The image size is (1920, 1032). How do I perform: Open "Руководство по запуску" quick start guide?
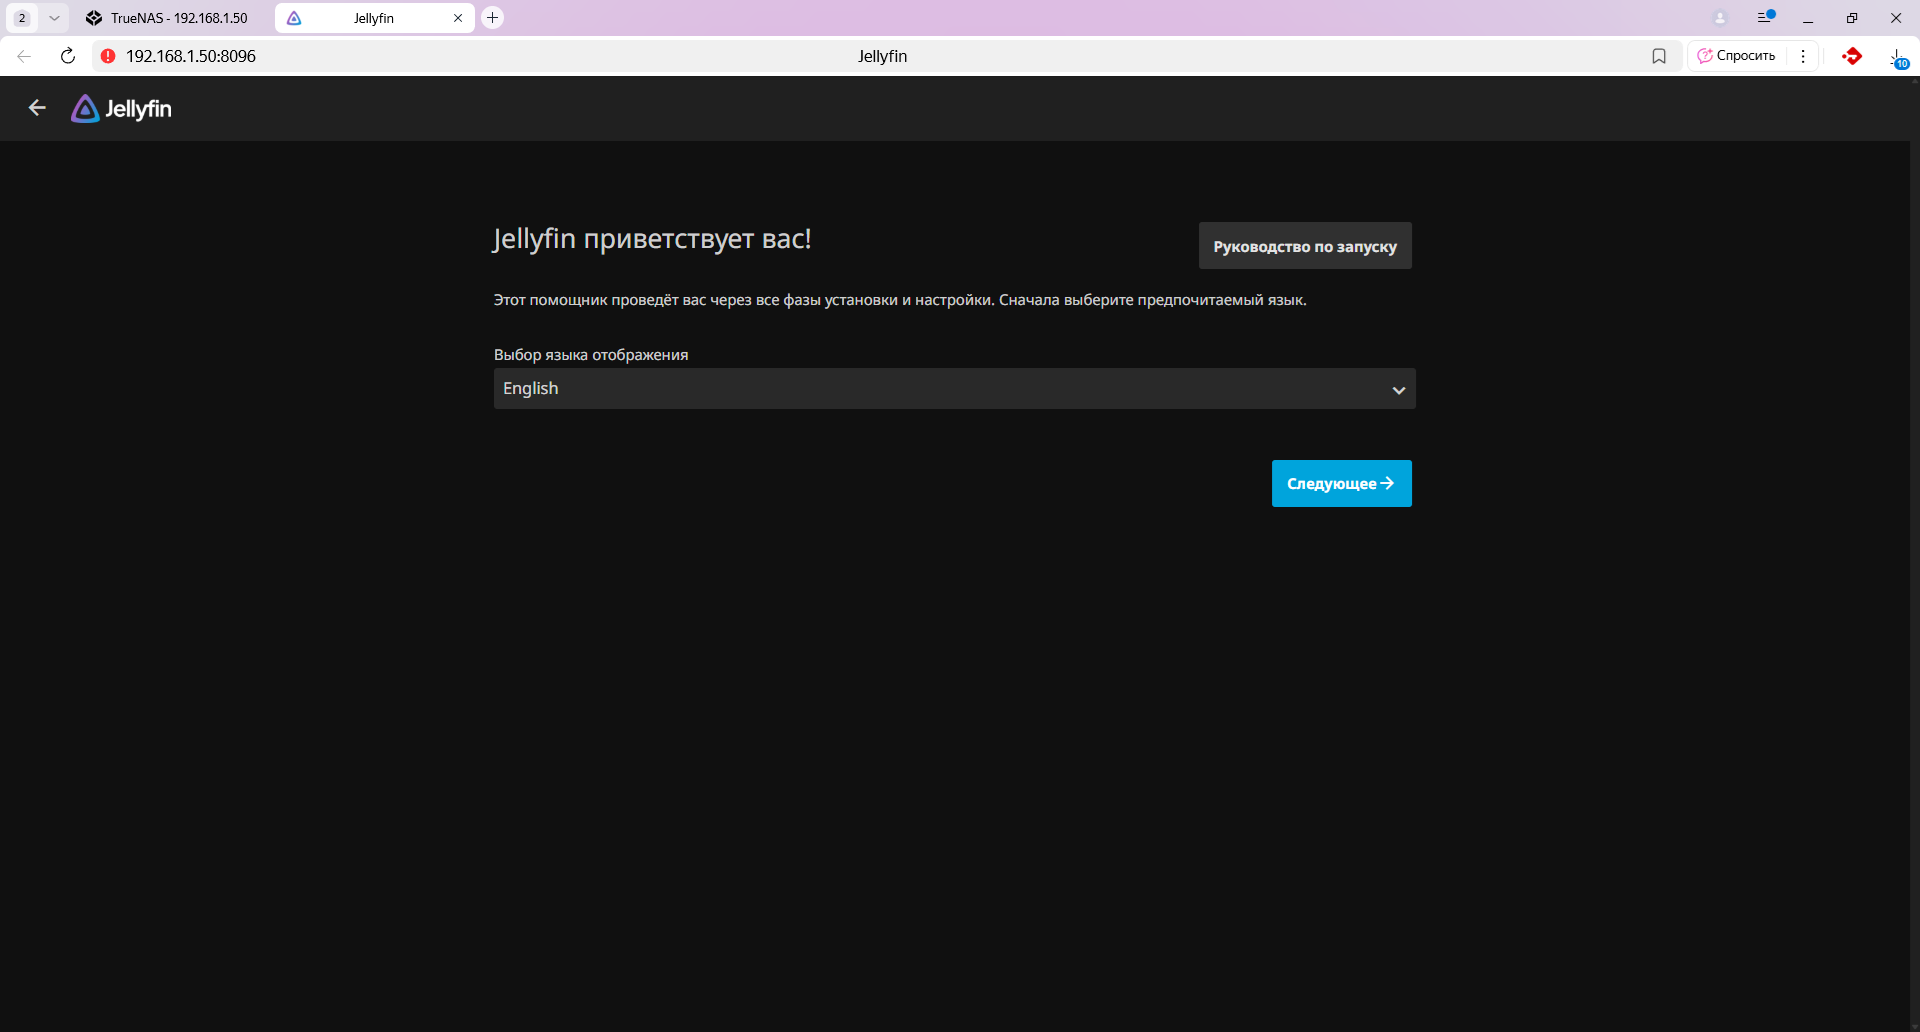coord(1305,246)
